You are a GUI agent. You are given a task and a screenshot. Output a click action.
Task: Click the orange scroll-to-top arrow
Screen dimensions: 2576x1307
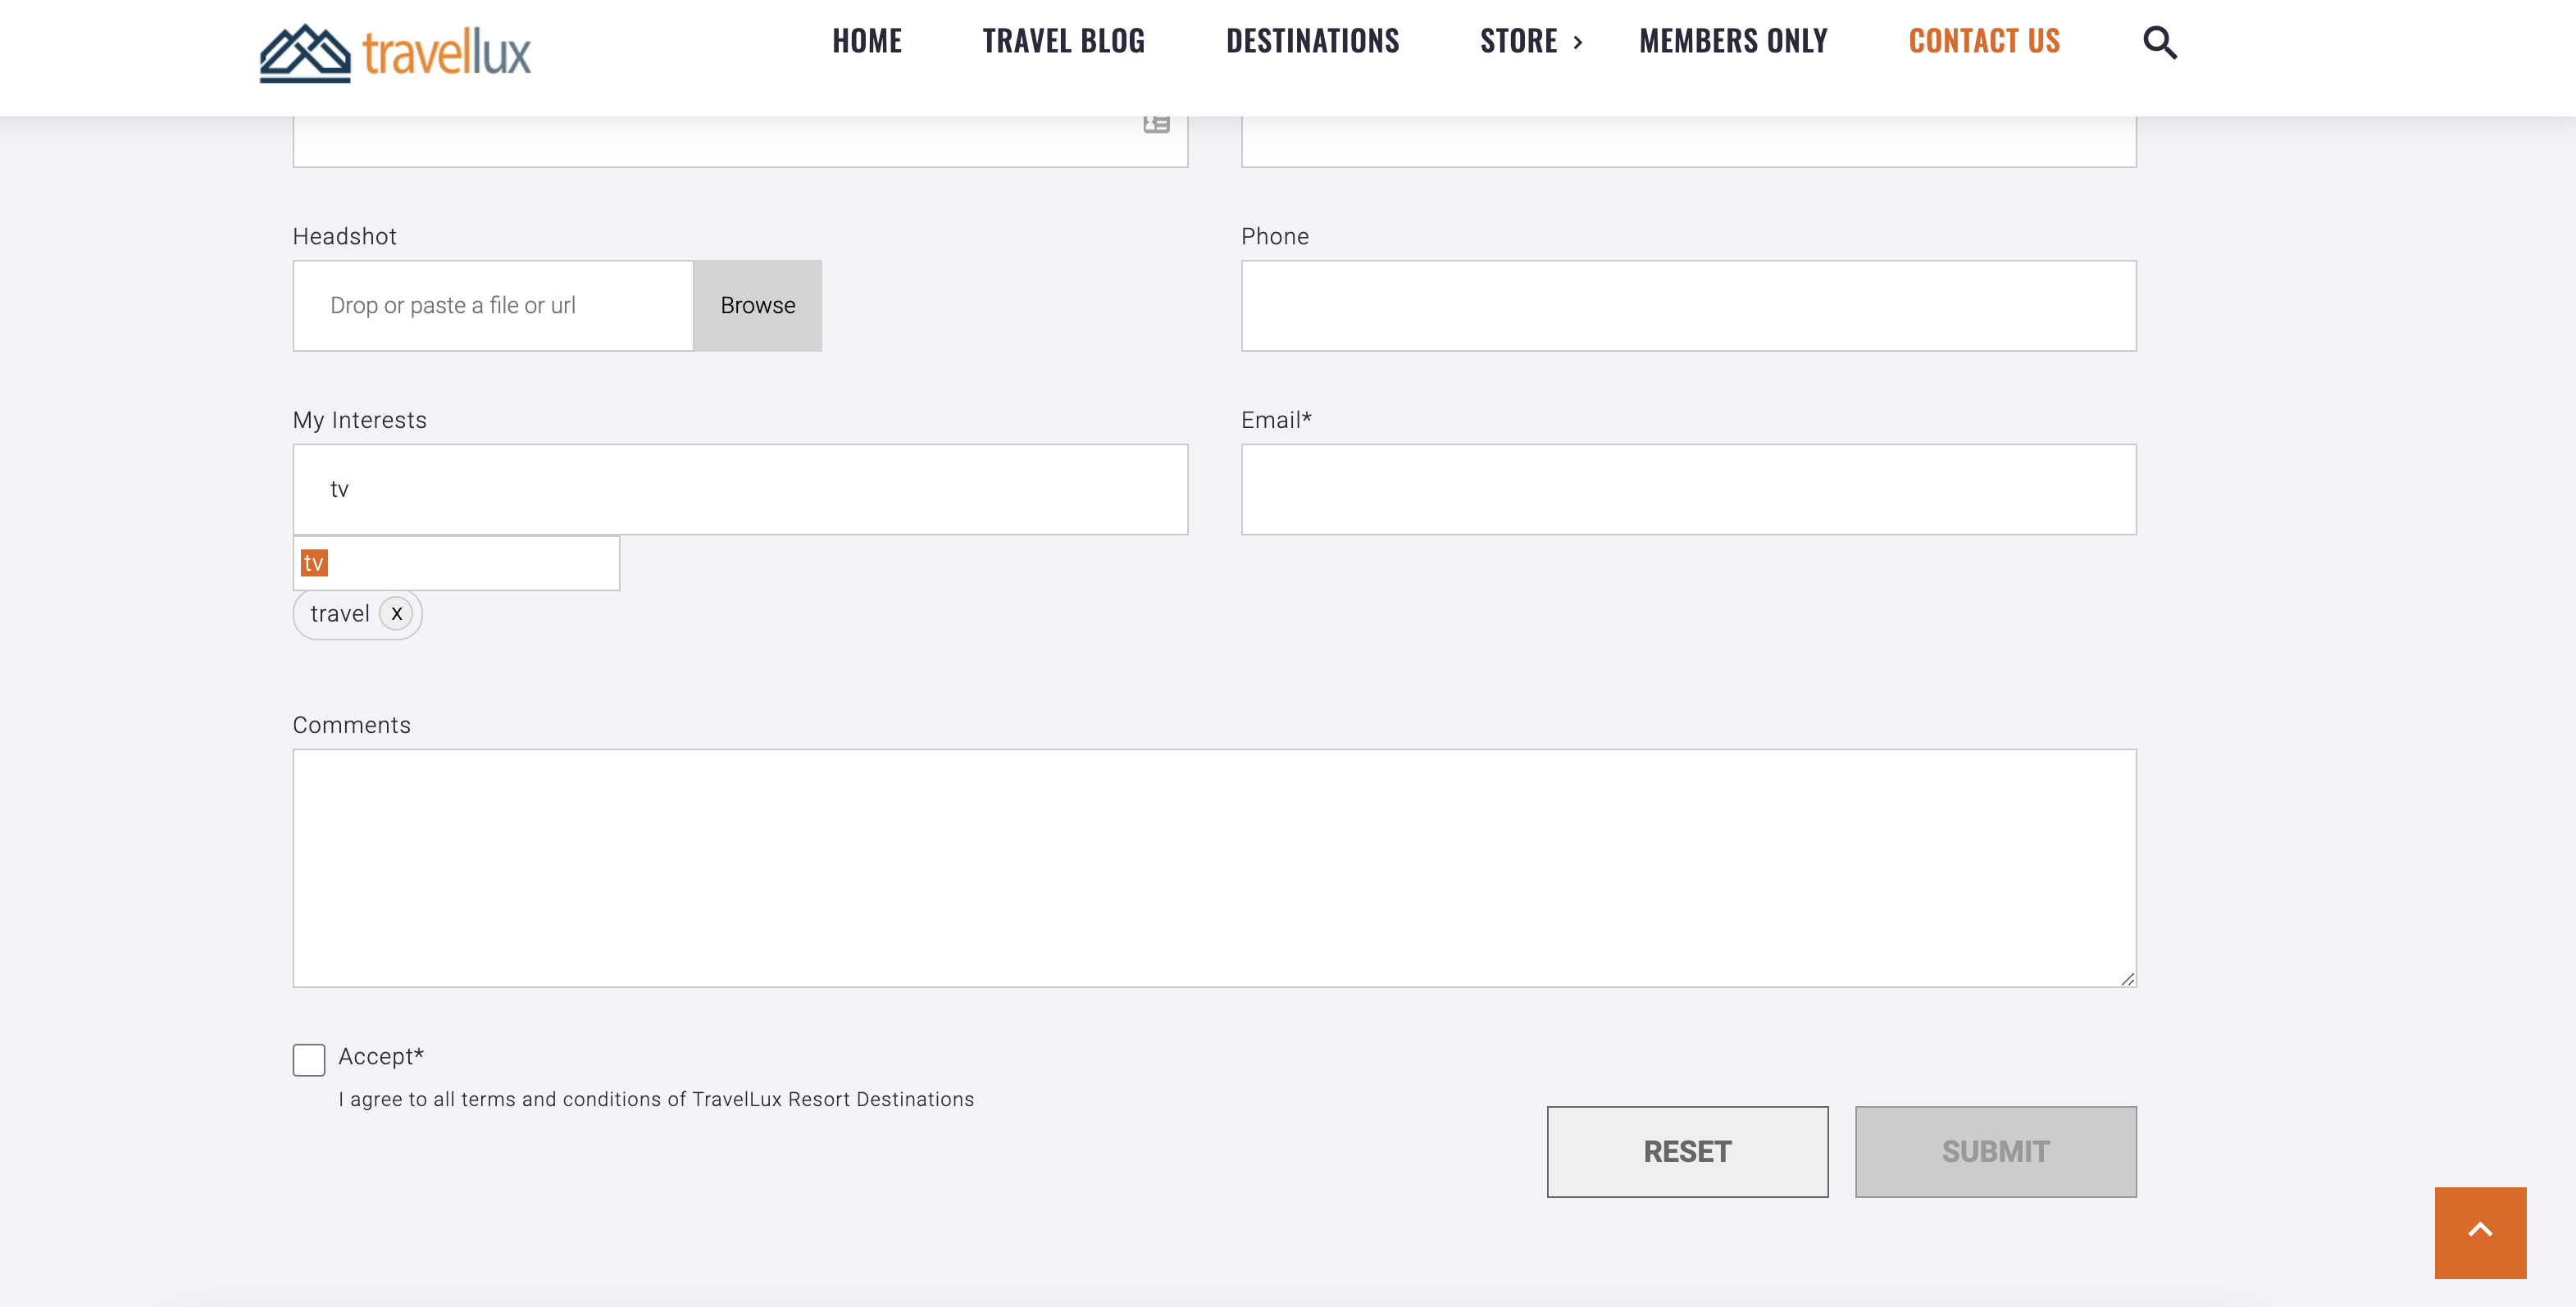pyautogui.click(x=2479, y=1232)
